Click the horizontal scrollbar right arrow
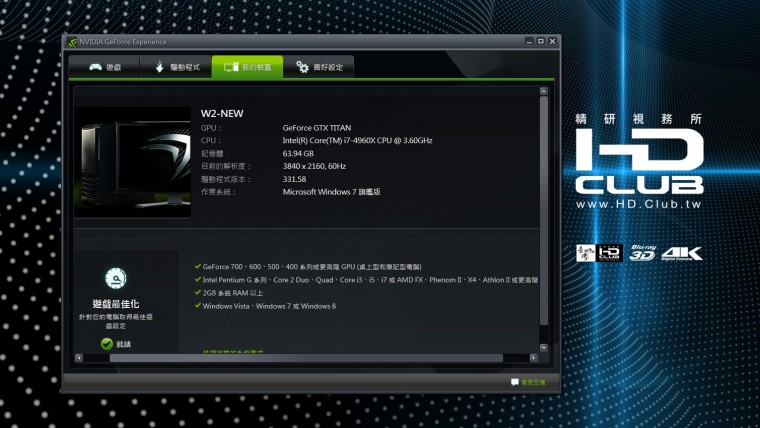This screenshot has width=760, height=428. coord(534,358)
